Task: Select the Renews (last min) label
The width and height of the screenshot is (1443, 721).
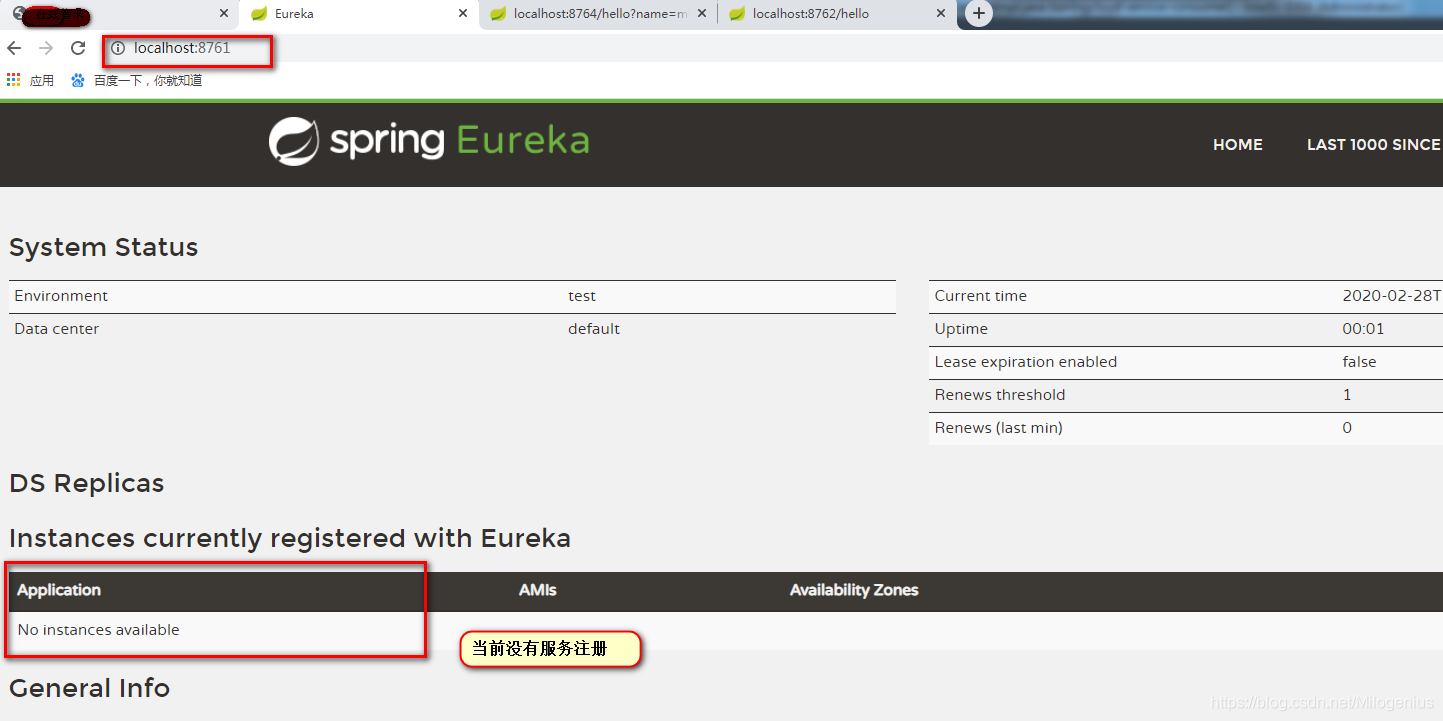Action: click(x=999, y=428)
